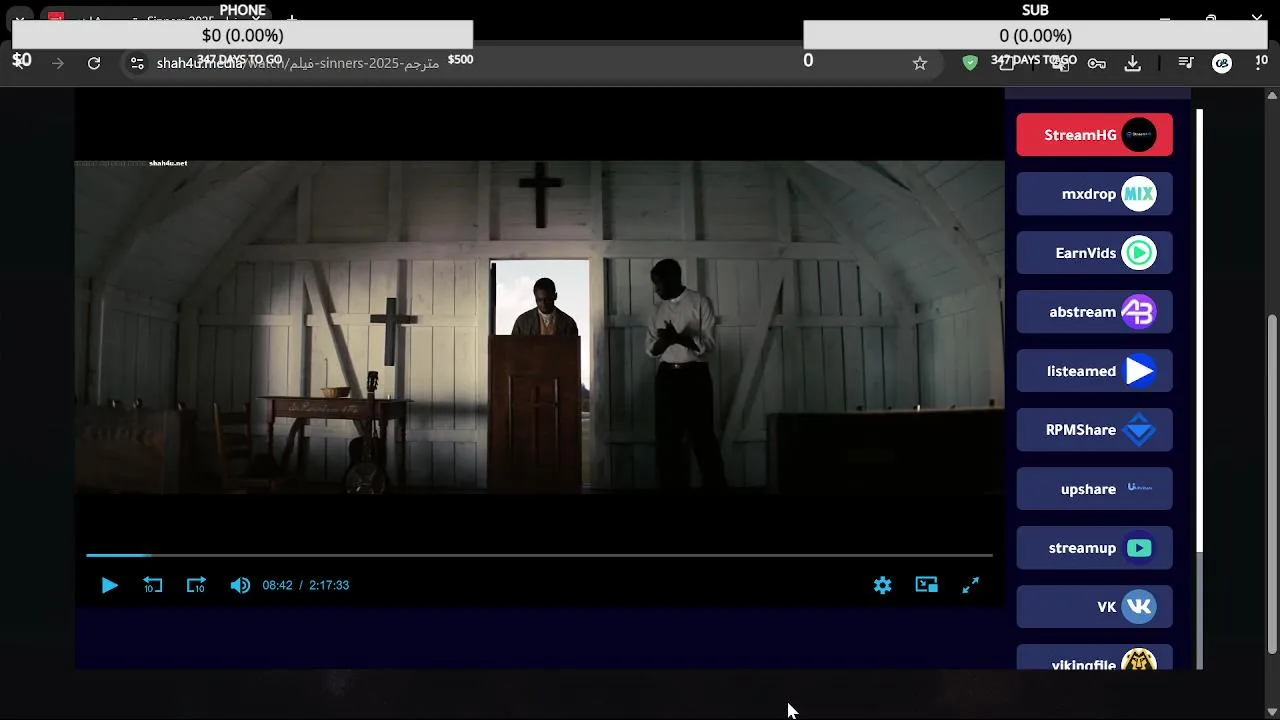Image resolution: width=1280 pixels, height=720 pixels.
Task: Open browser downloads
Action: click(x=1132, y=63)
